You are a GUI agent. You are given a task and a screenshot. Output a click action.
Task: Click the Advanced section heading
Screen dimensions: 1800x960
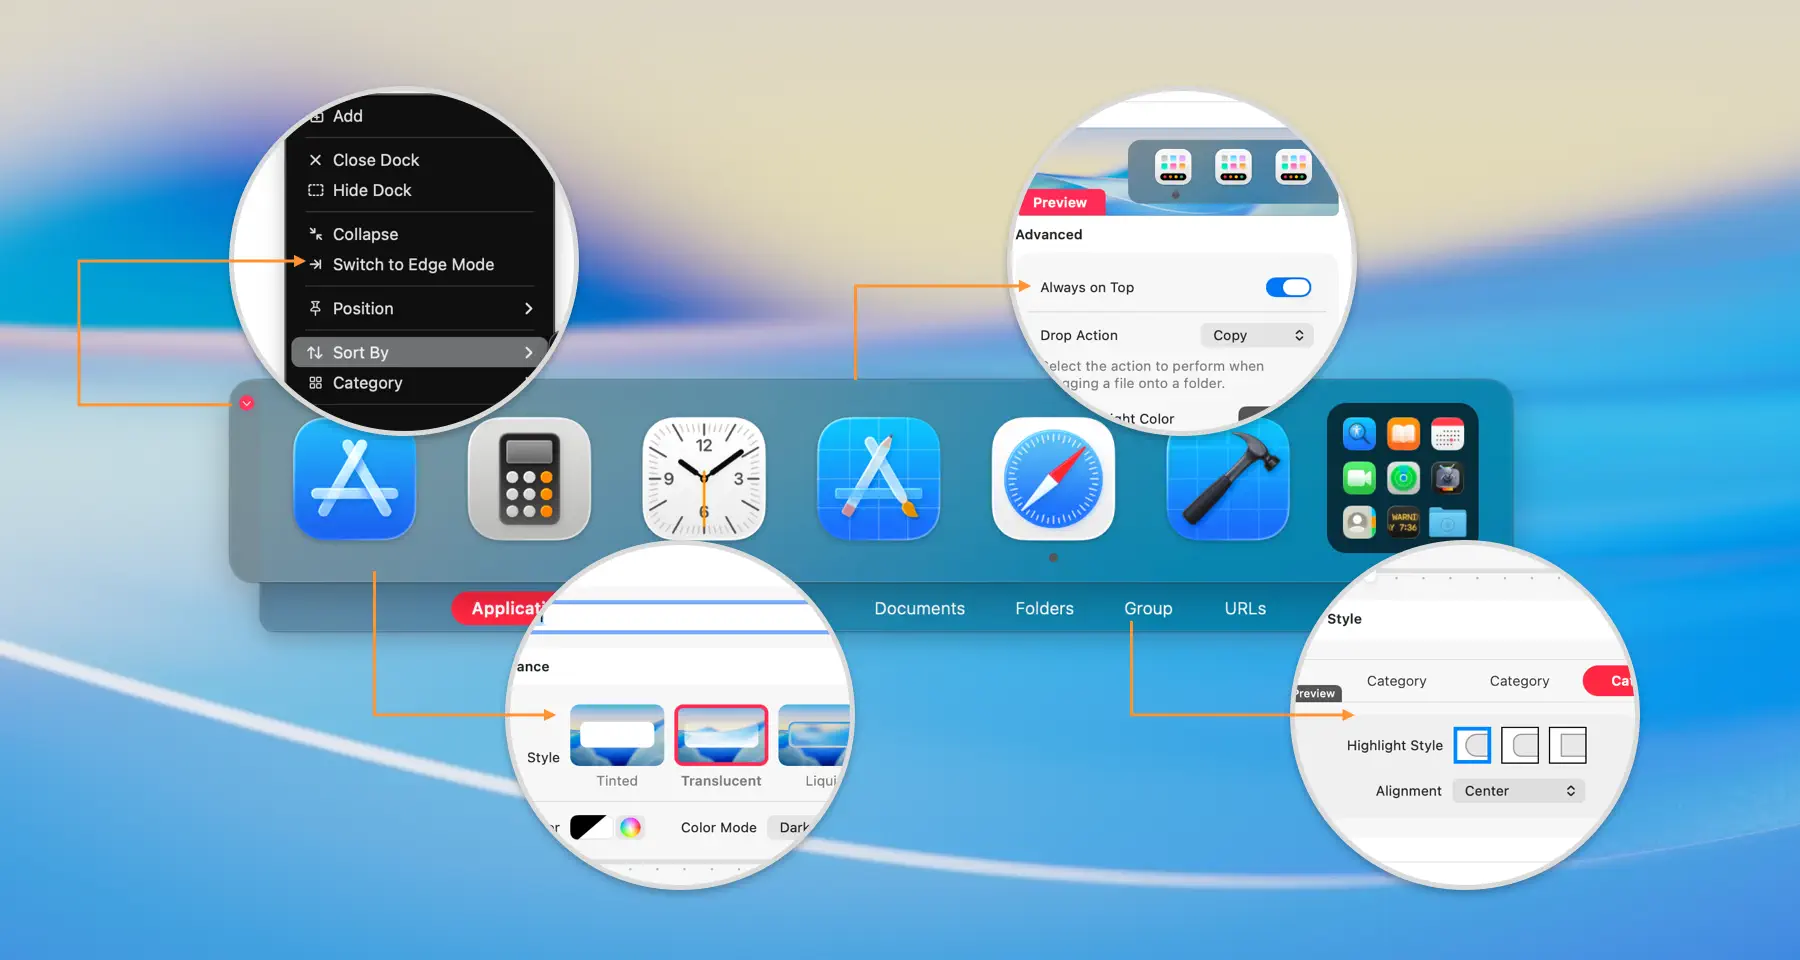coord(1048,234)
